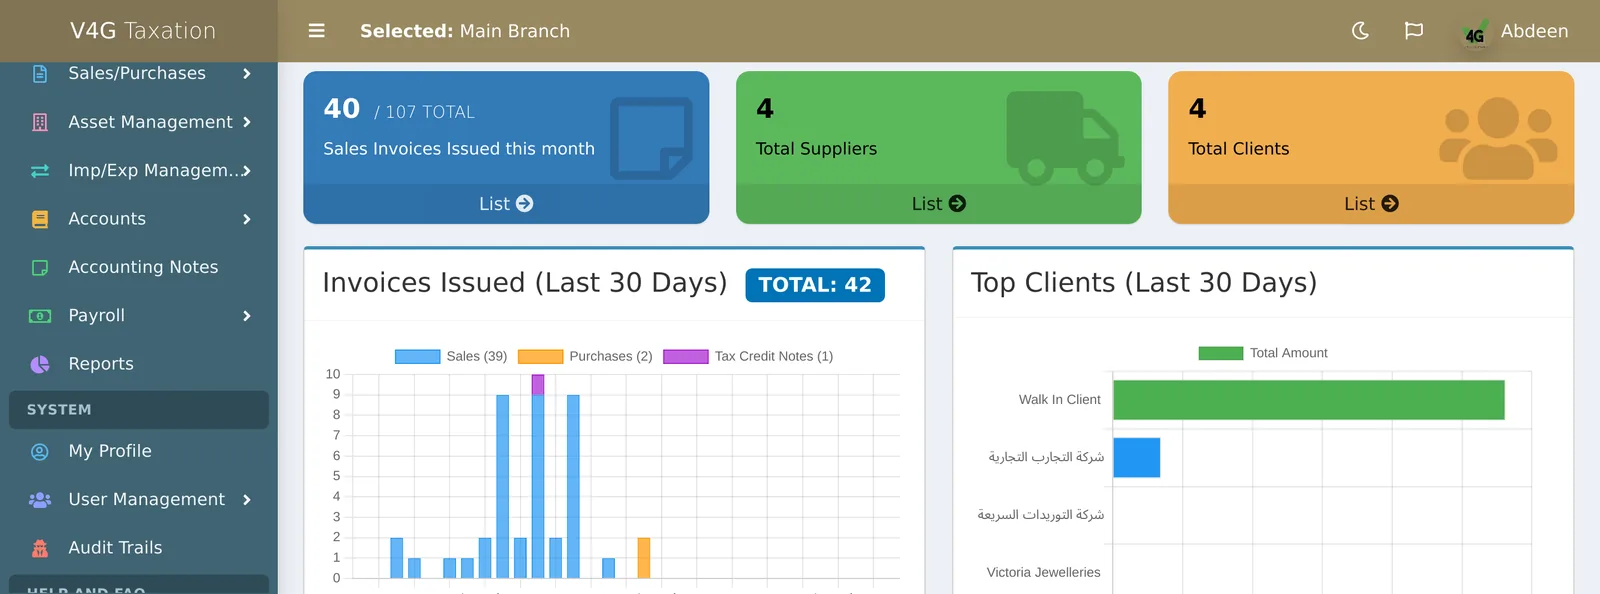Image resolution: width=1600 pixels, height=594 pixels.
Task: Click the people icon on Total Clients card
Action: [x=1498, y=138]
